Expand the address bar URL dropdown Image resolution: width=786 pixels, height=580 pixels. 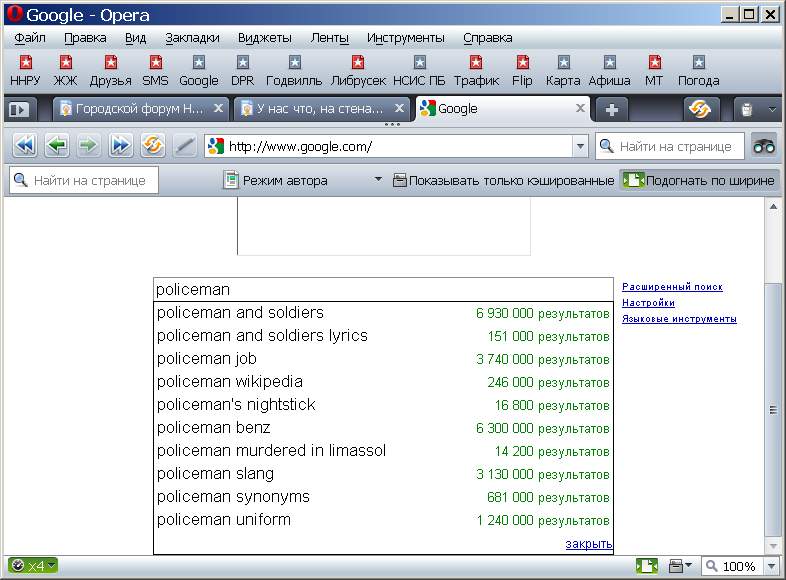[x=580, y=146]
